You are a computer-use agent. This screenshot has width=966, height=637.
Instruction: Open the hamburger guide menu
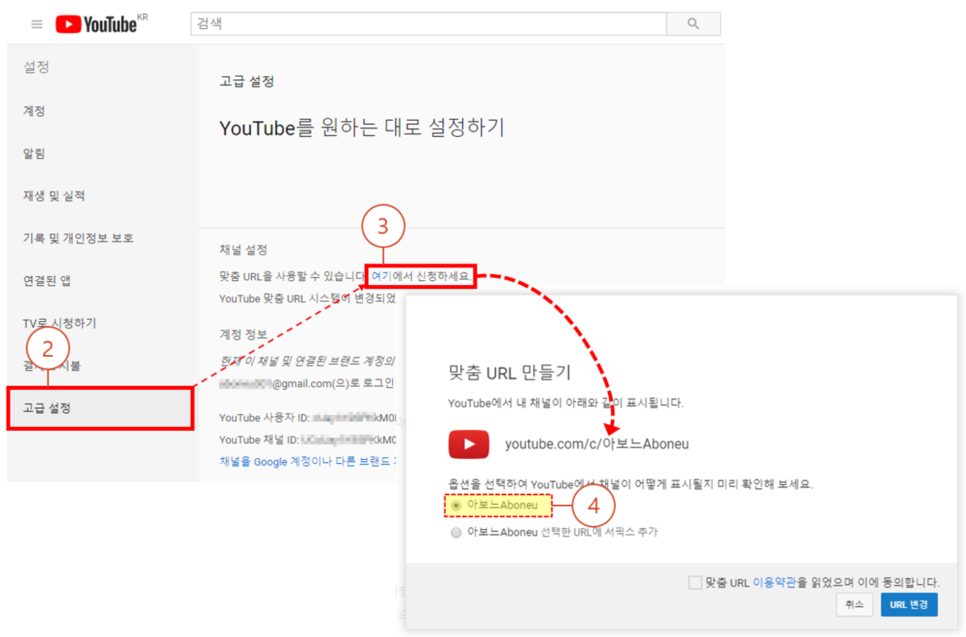tap(37, 24)
